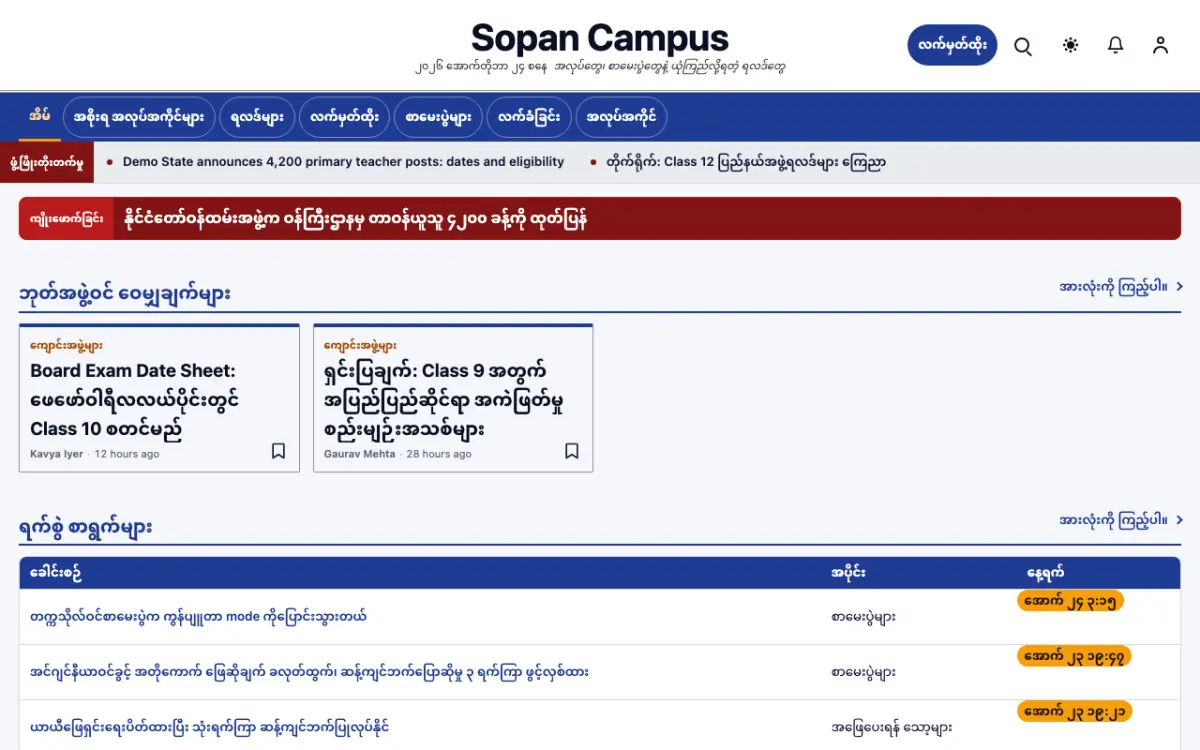Open the အလုပ်အကိုင် navigation tab
Screen dimensions: 1200x750
click(621, 117)
